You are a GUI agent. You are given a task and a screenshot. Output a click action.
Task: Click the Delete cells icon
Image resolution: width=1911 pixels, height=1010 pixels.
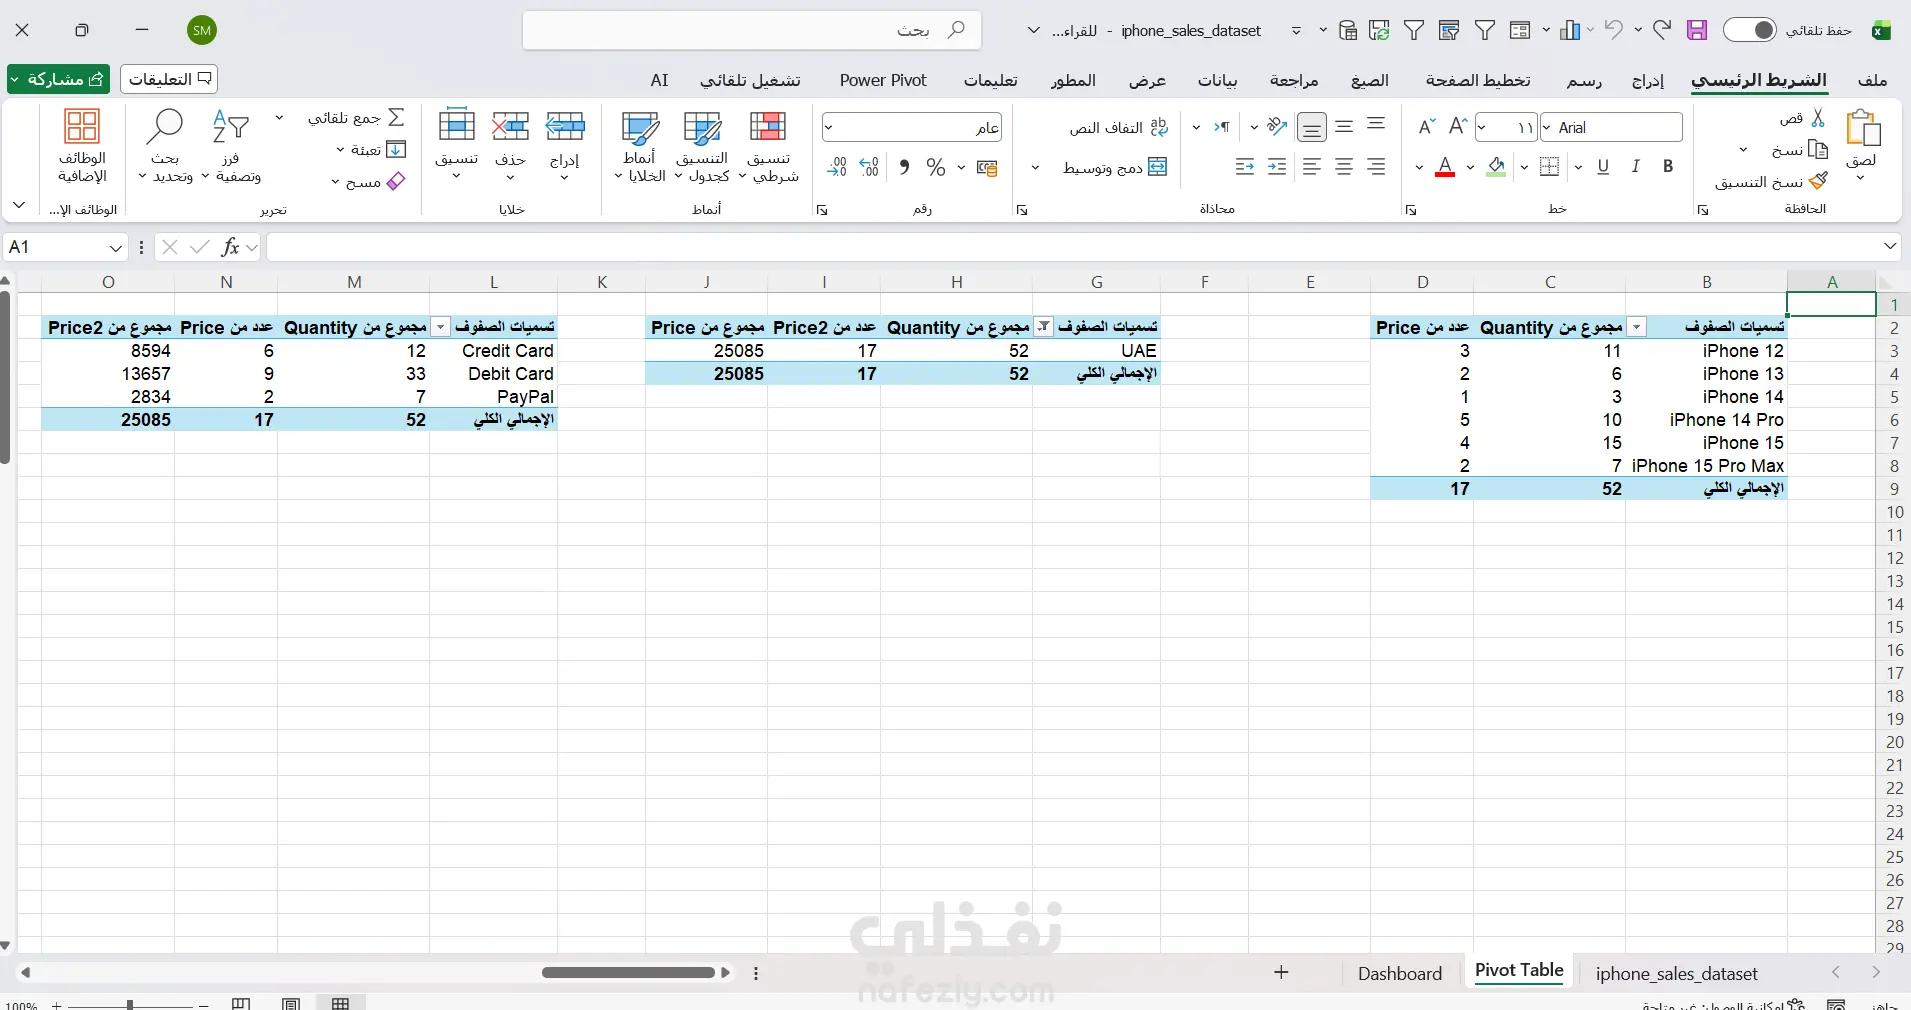pos(510,127)
